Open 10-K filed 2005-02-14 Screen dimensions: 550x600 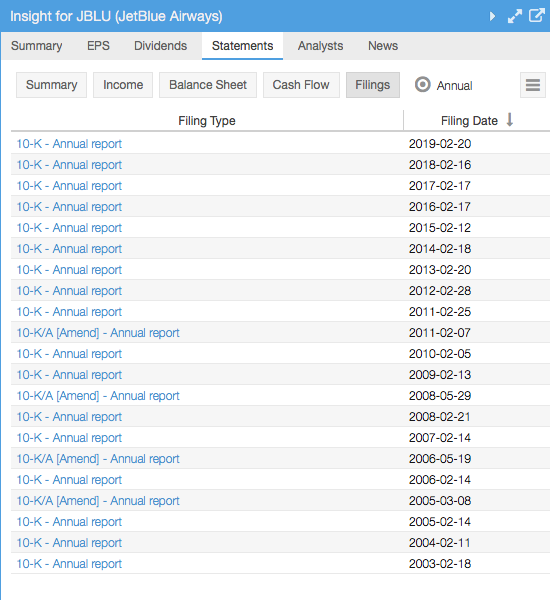[x=69, y=522]
